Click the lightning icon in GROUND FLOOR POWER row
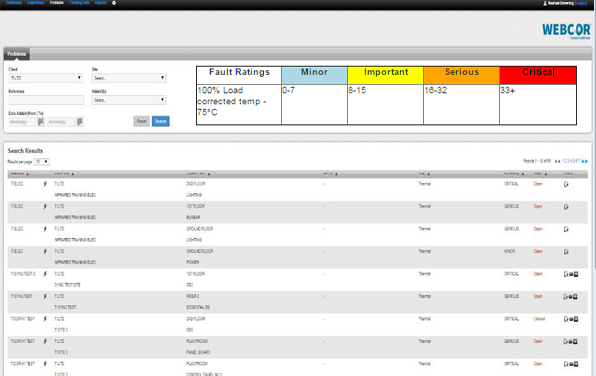 [x=45, y=251]
